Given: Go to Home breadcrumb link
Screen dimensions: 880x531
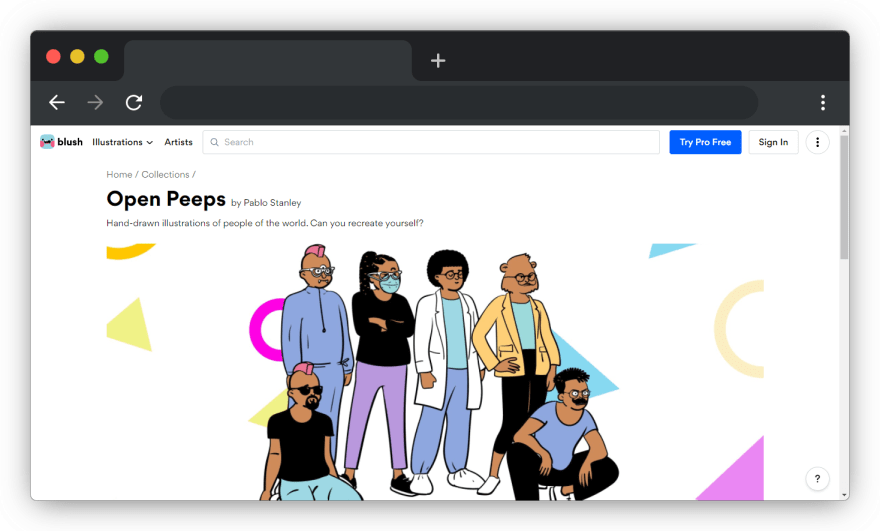Looking at the screenshot, I should pos(119,175).
